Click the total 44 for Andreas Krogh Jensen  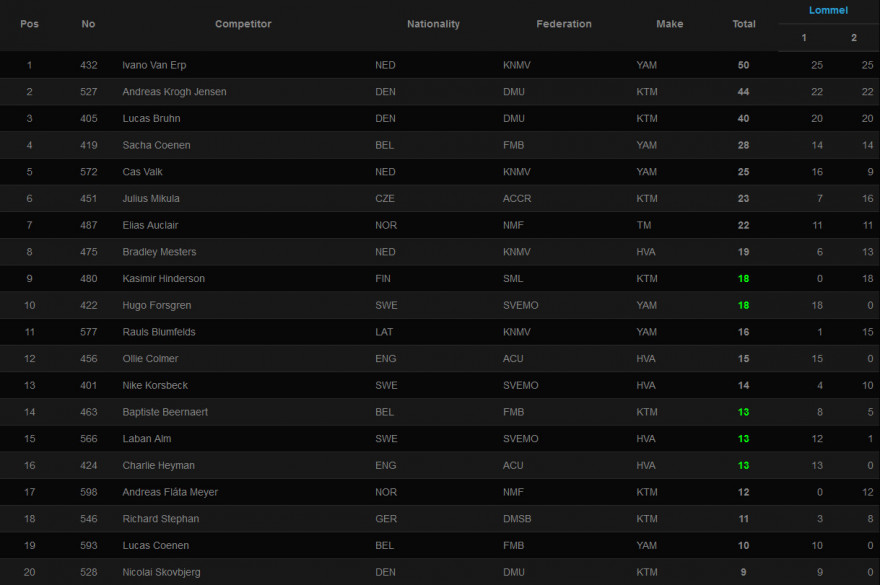[x=743, y=92]
